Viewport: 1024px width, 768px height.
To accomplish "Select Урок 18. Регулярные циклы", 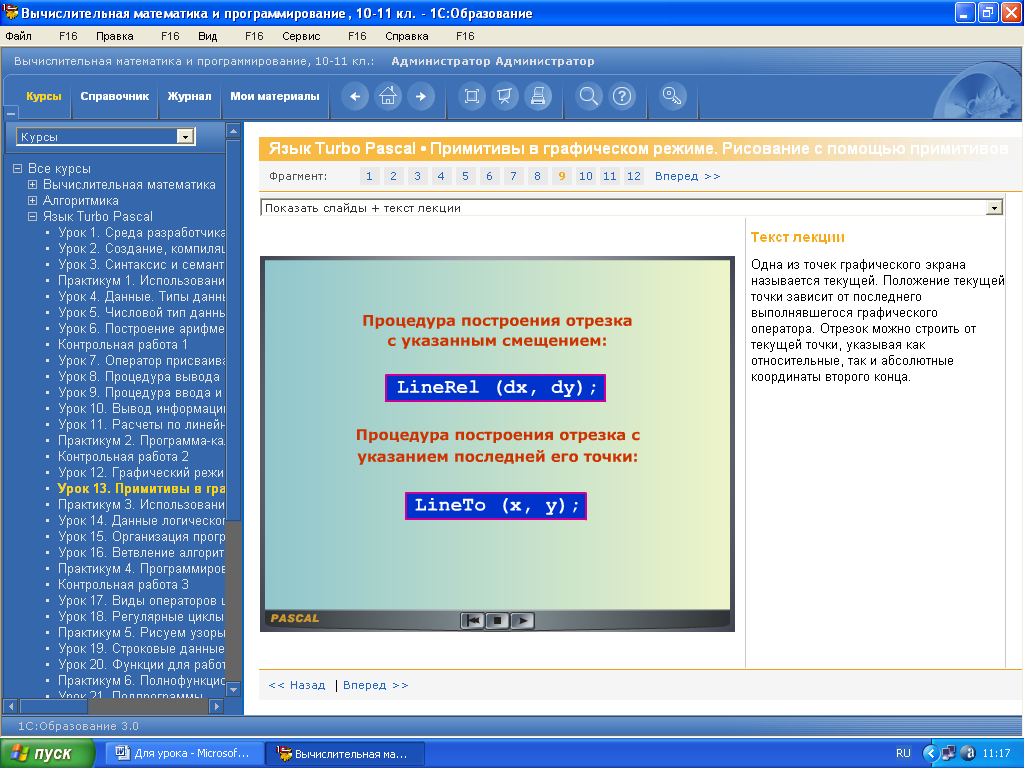I will pos(141,616).
